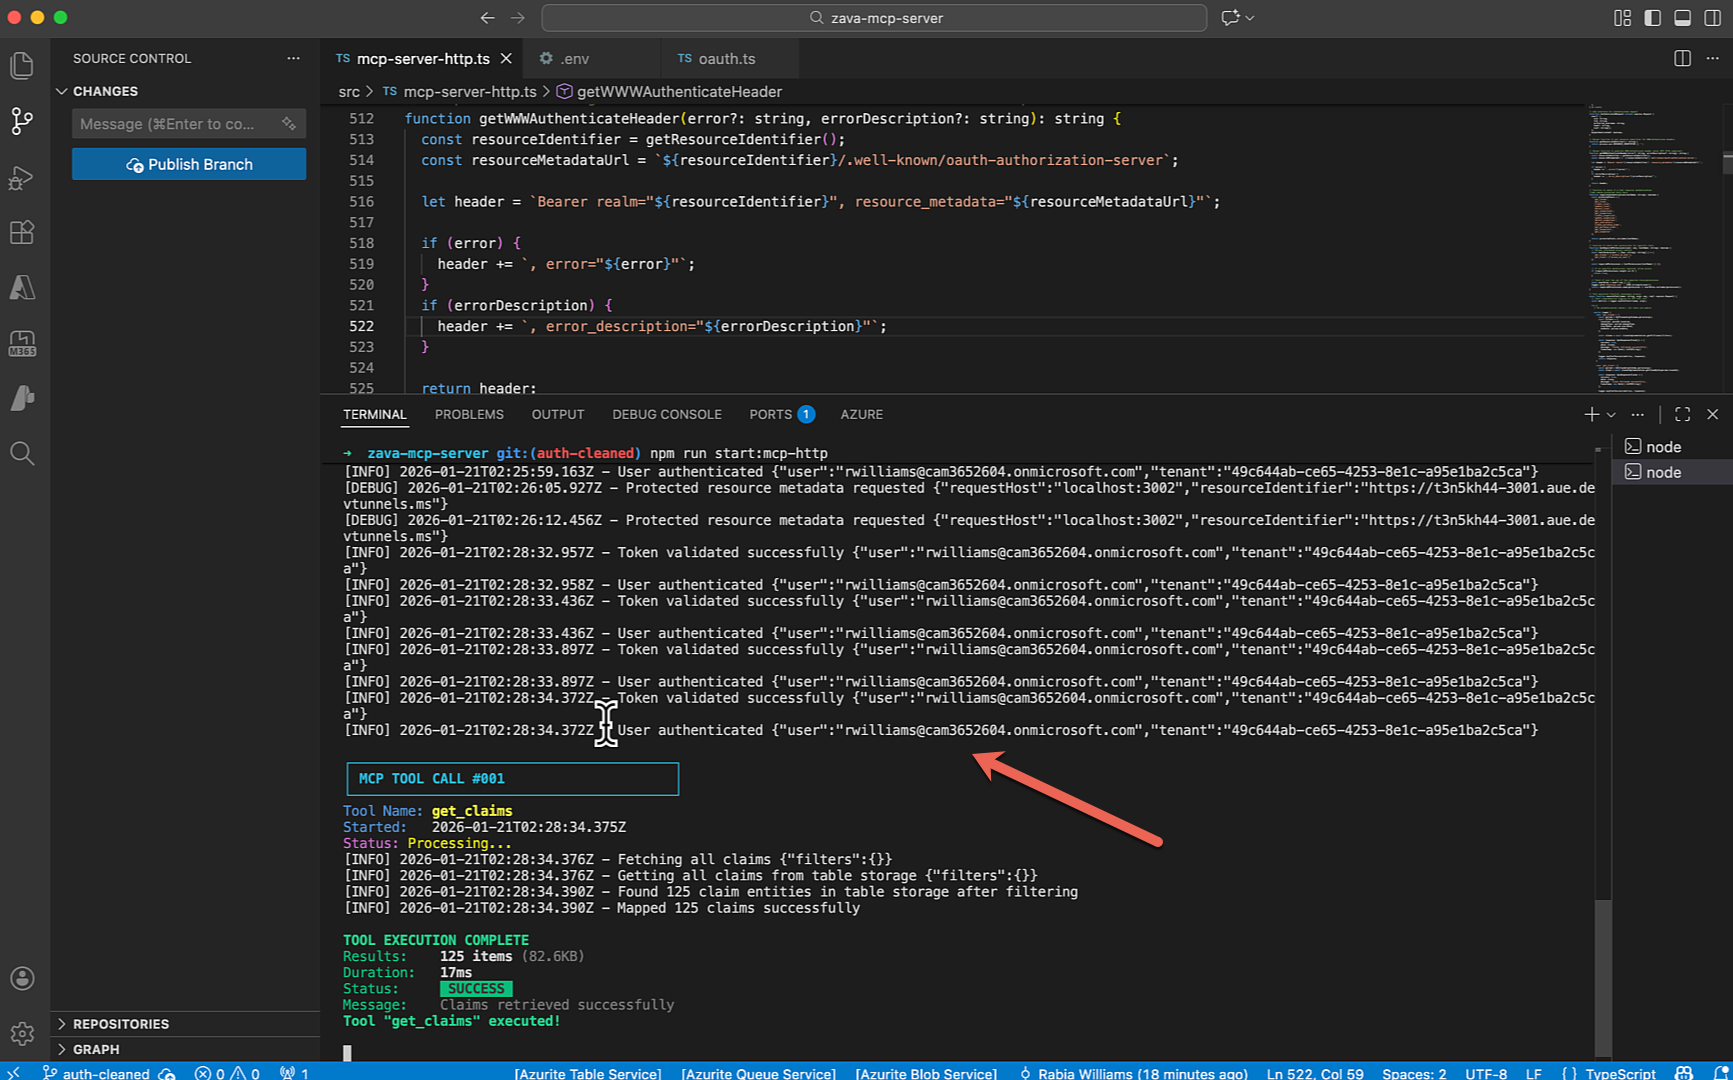Open the Run and Debug view
This screenshot has width=1733, height=1080.
tap(22, 177)
